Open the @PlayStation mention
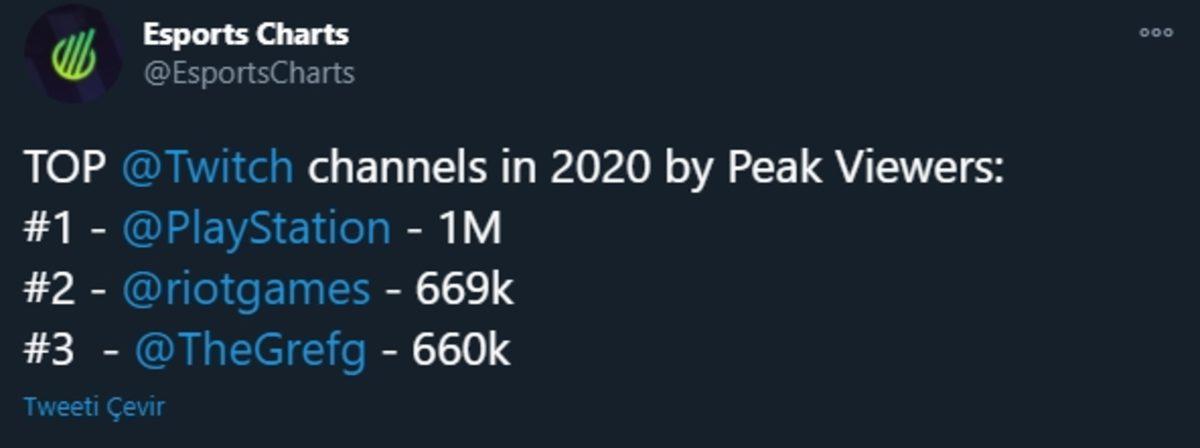This screenshot has width=1200, height=448. 256,228
